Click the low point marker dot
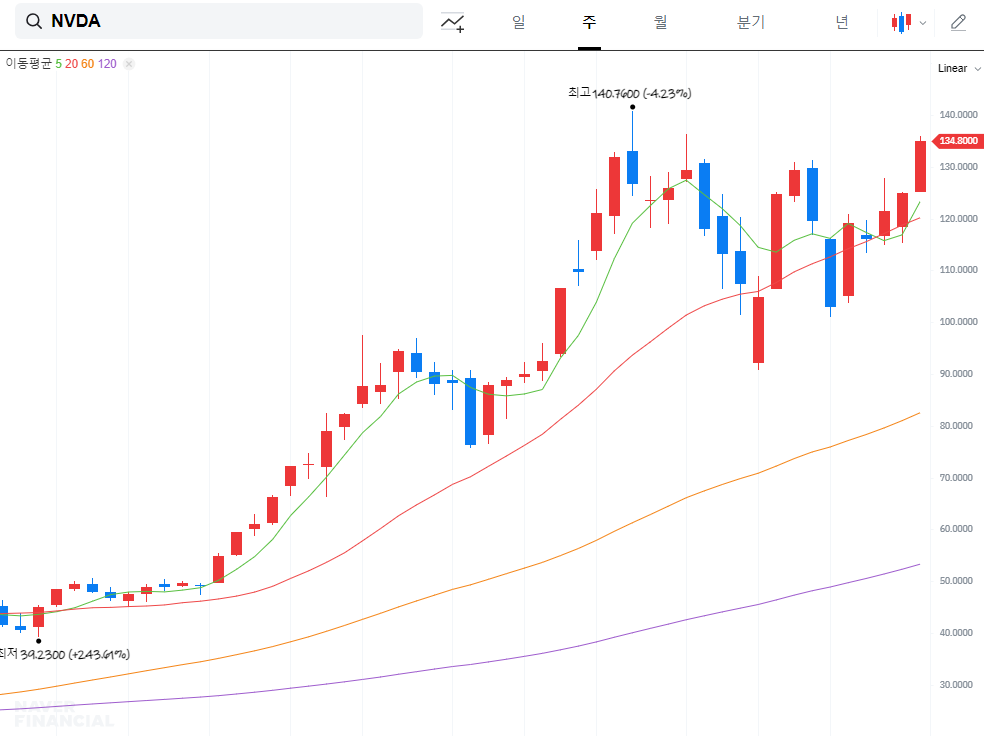Image resolution: width=984 pixels, height=736 pixels. [39, 641]
